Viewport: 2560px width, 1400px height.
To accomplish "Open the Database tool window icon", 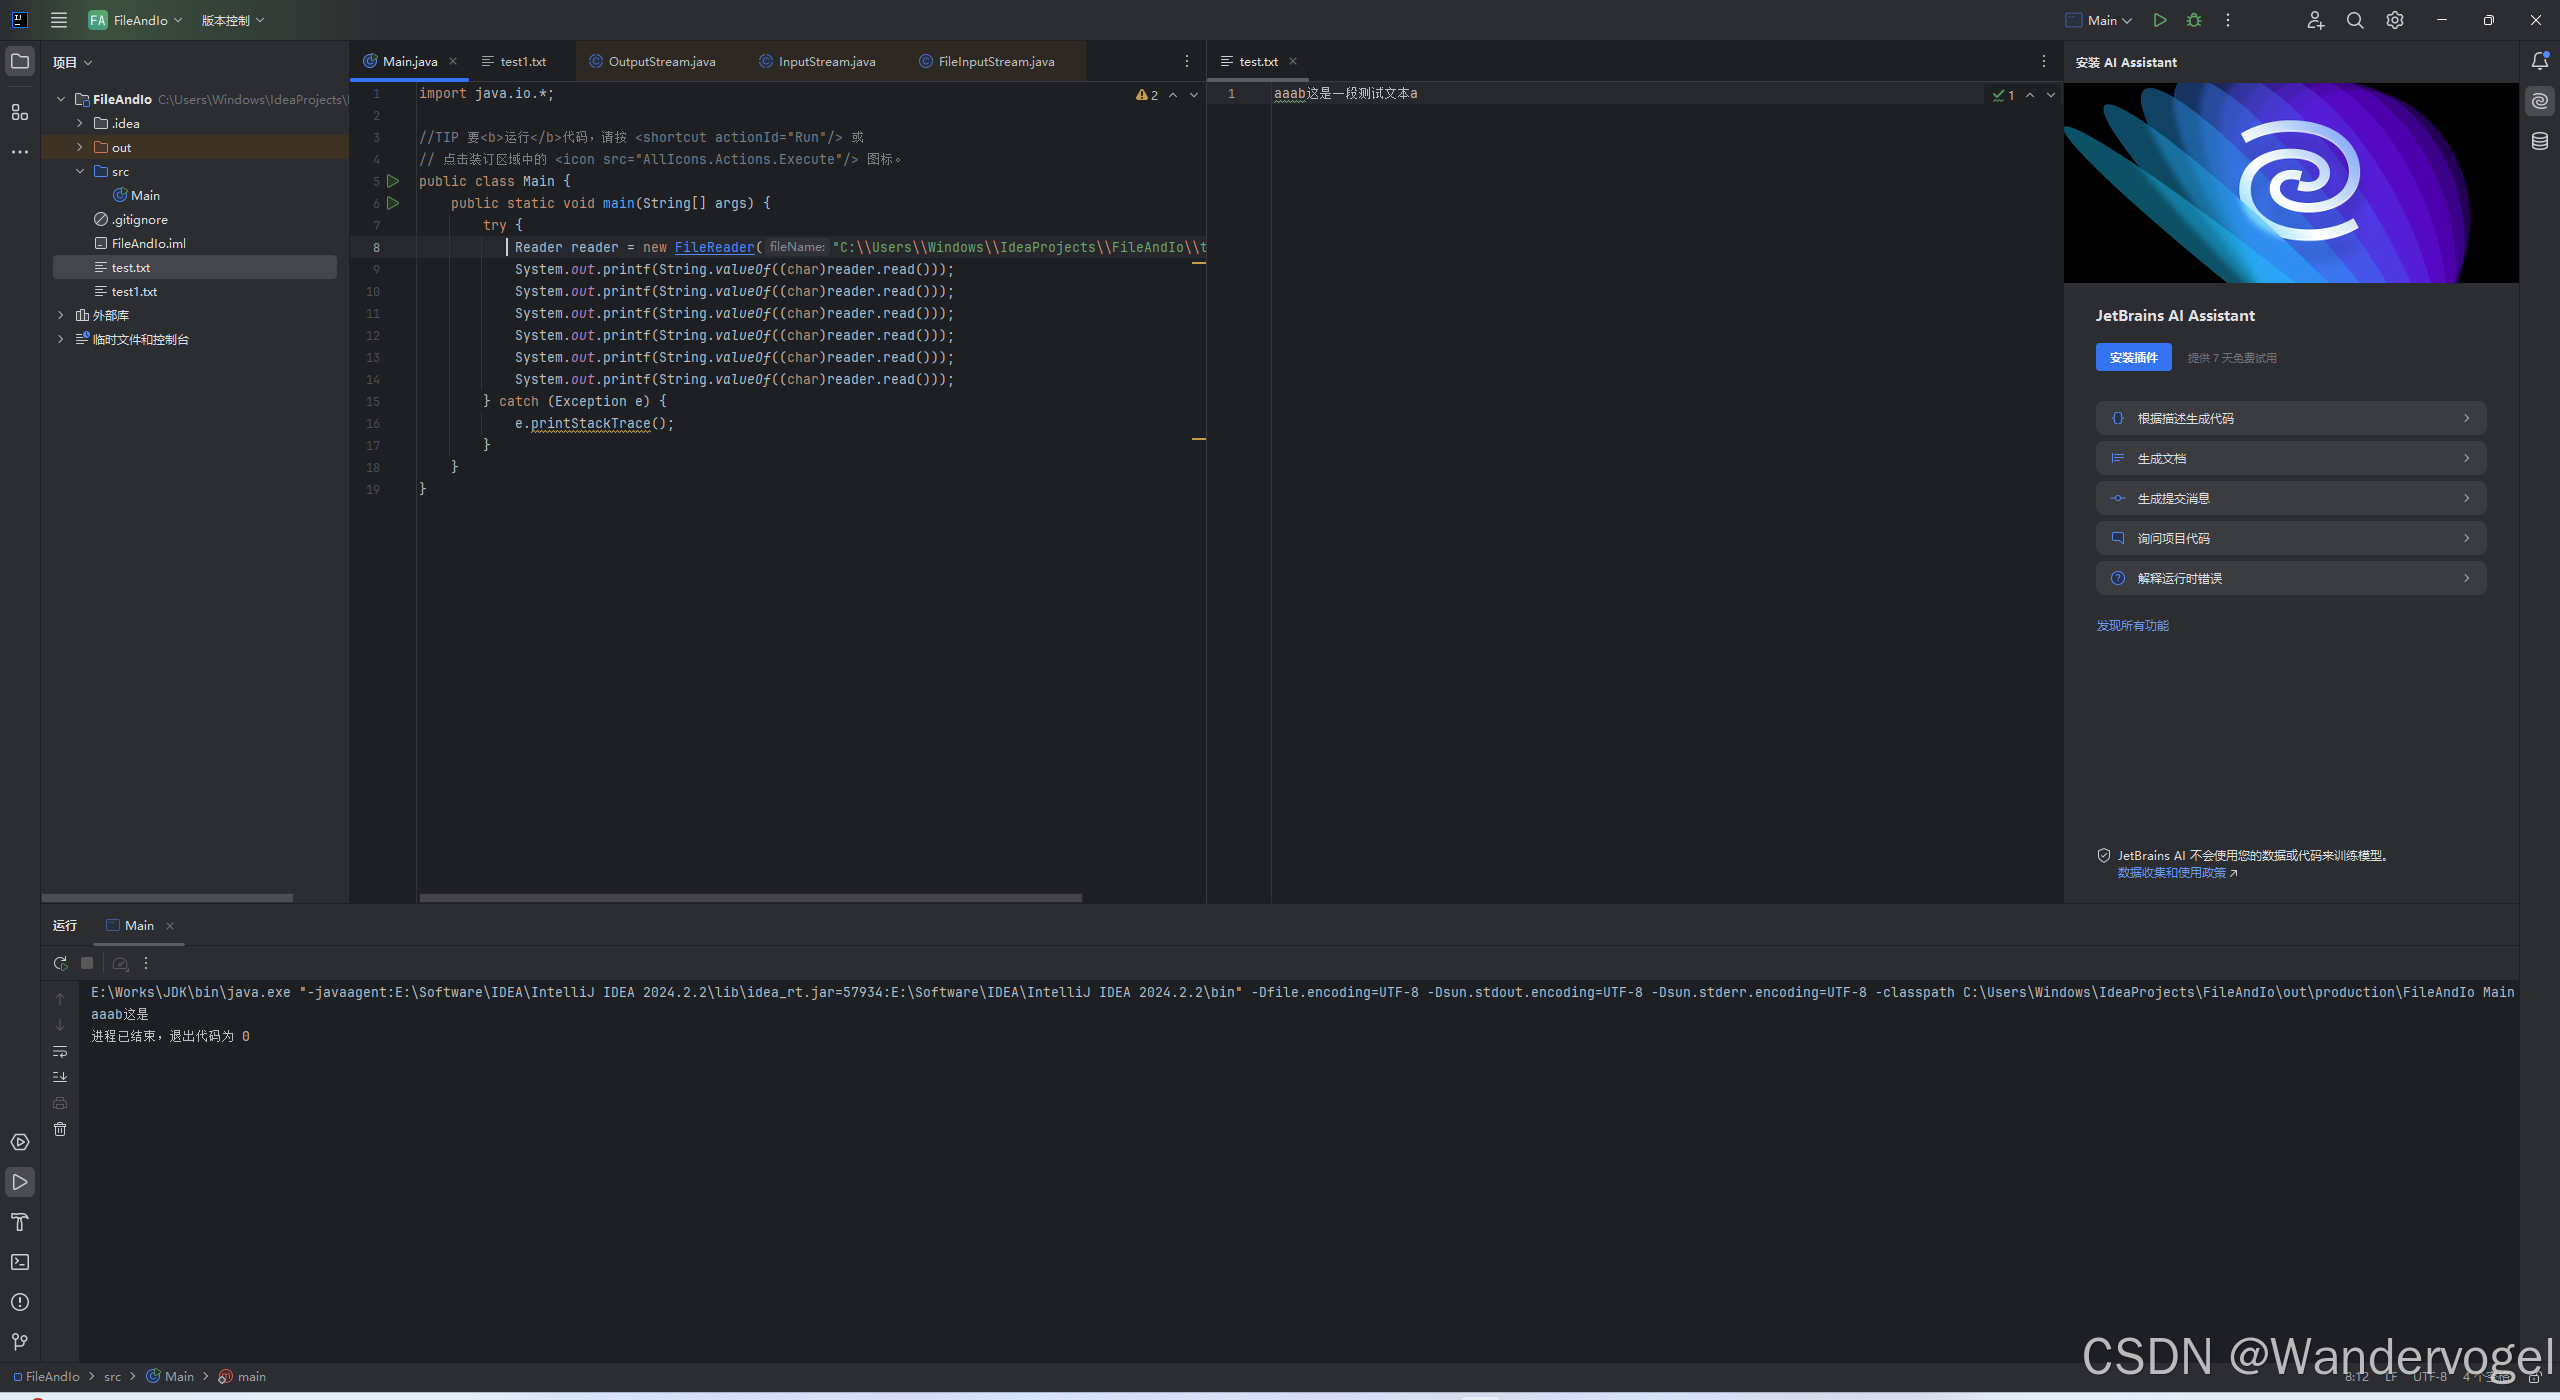I will tap(2540, 141).
